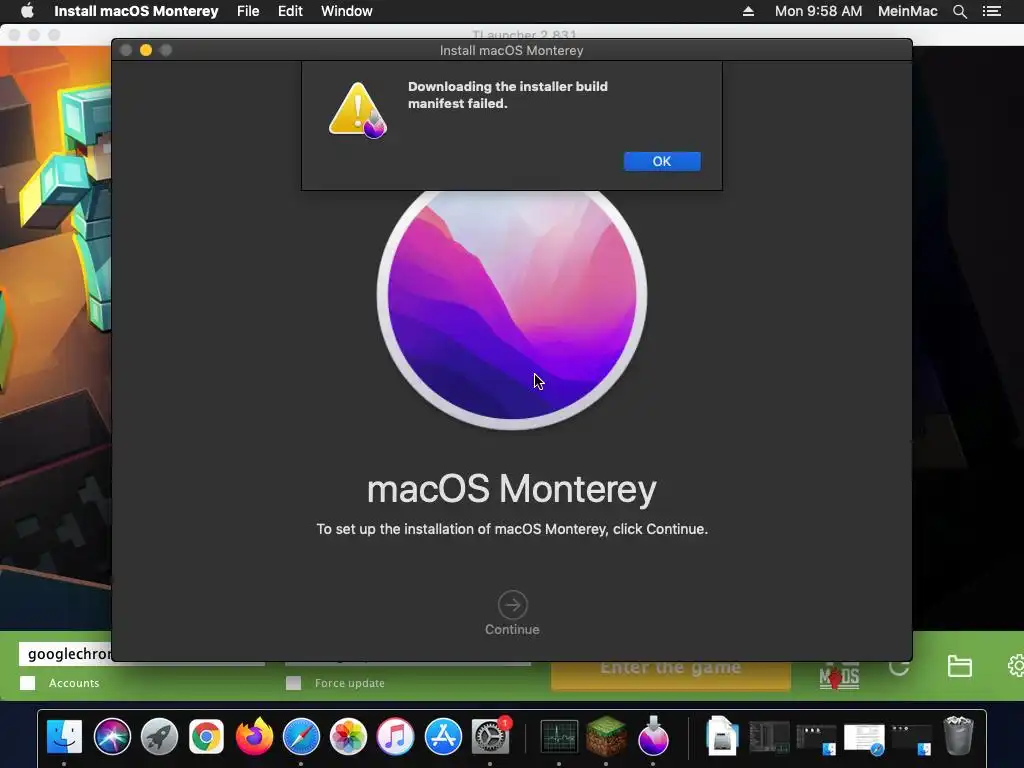Open the Trash from the Dock
The width and height of the screenshot is (1024, 768).
pos(958,735)
